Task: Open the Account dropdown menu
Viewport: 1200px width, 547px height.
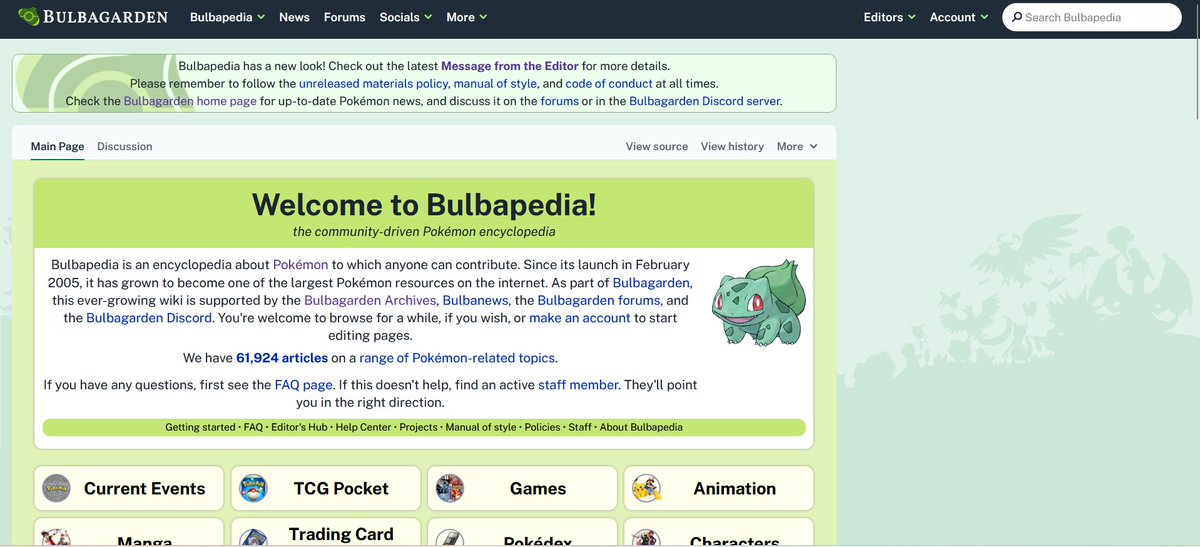Action: (x=959, y=17)
